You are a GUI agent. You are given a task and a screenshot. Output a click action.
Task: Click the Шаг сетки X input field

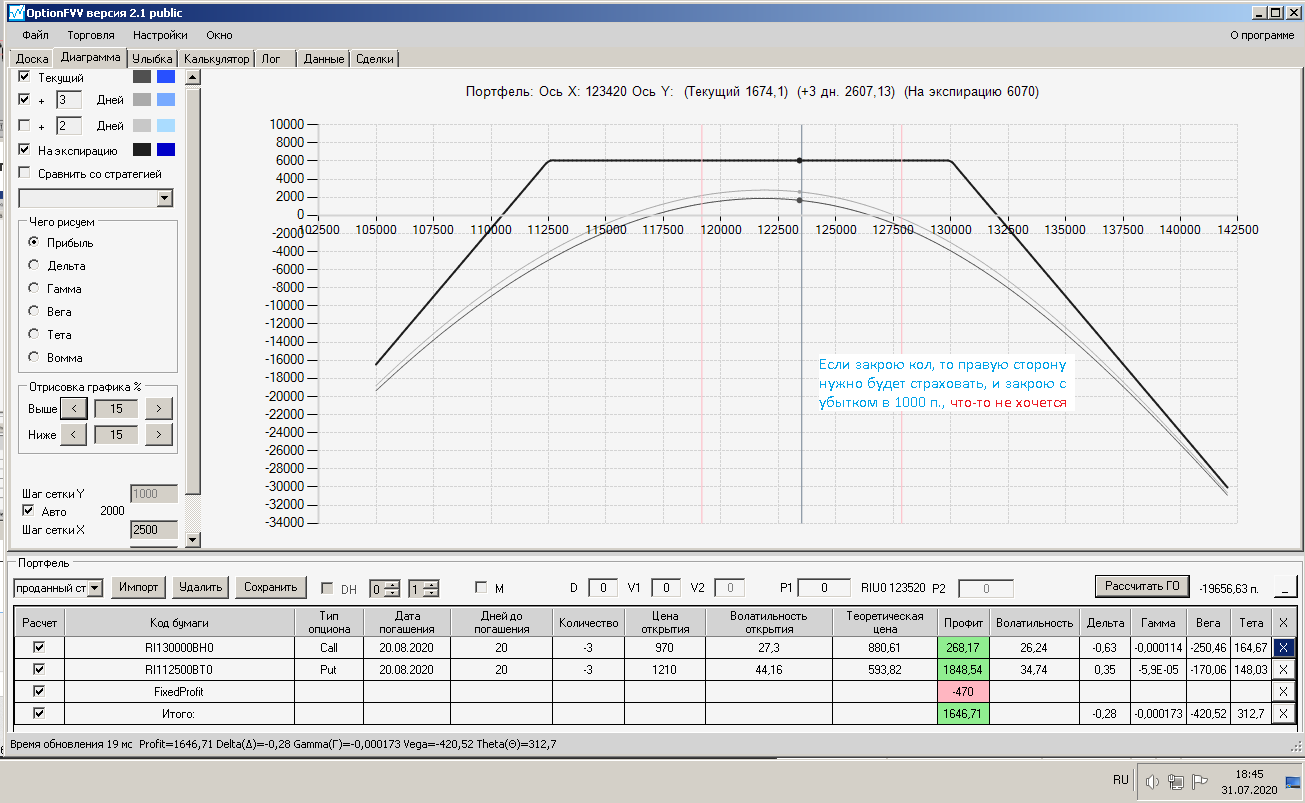click(x=154, y=530)
